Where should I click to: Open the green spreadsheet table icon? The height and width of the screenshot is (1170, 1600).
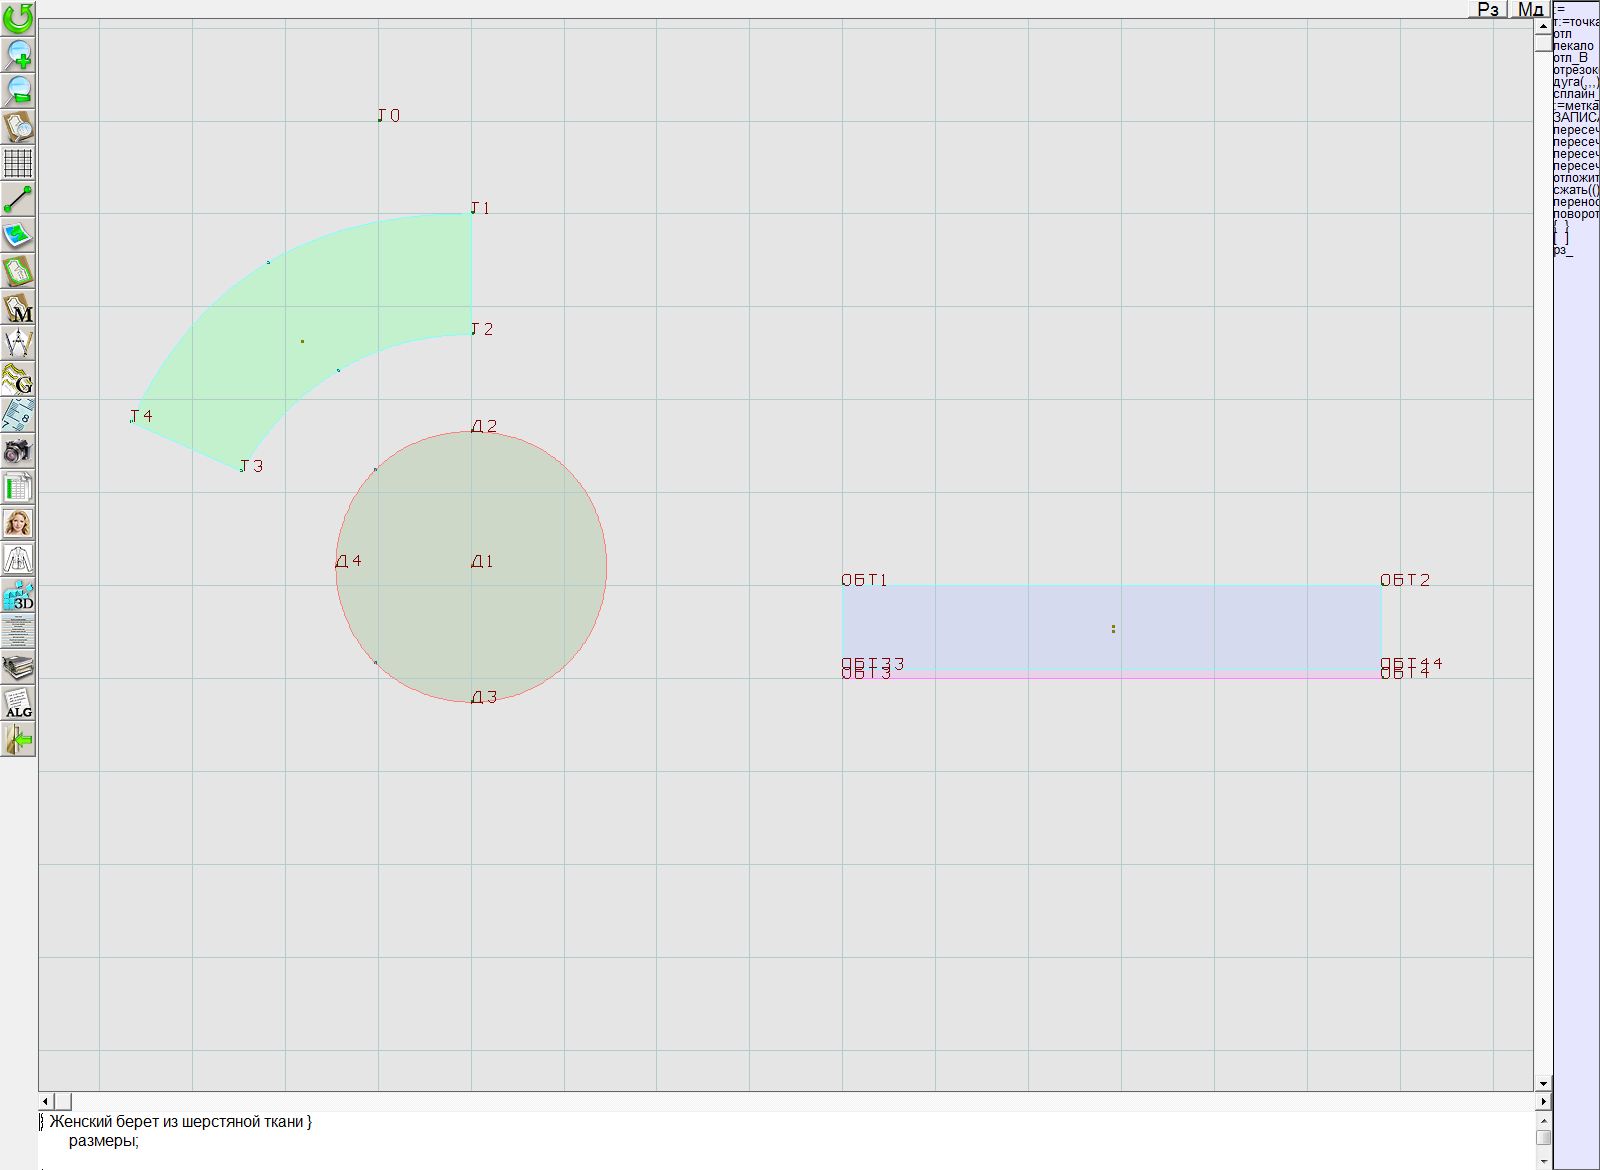(x=18, y=487)
